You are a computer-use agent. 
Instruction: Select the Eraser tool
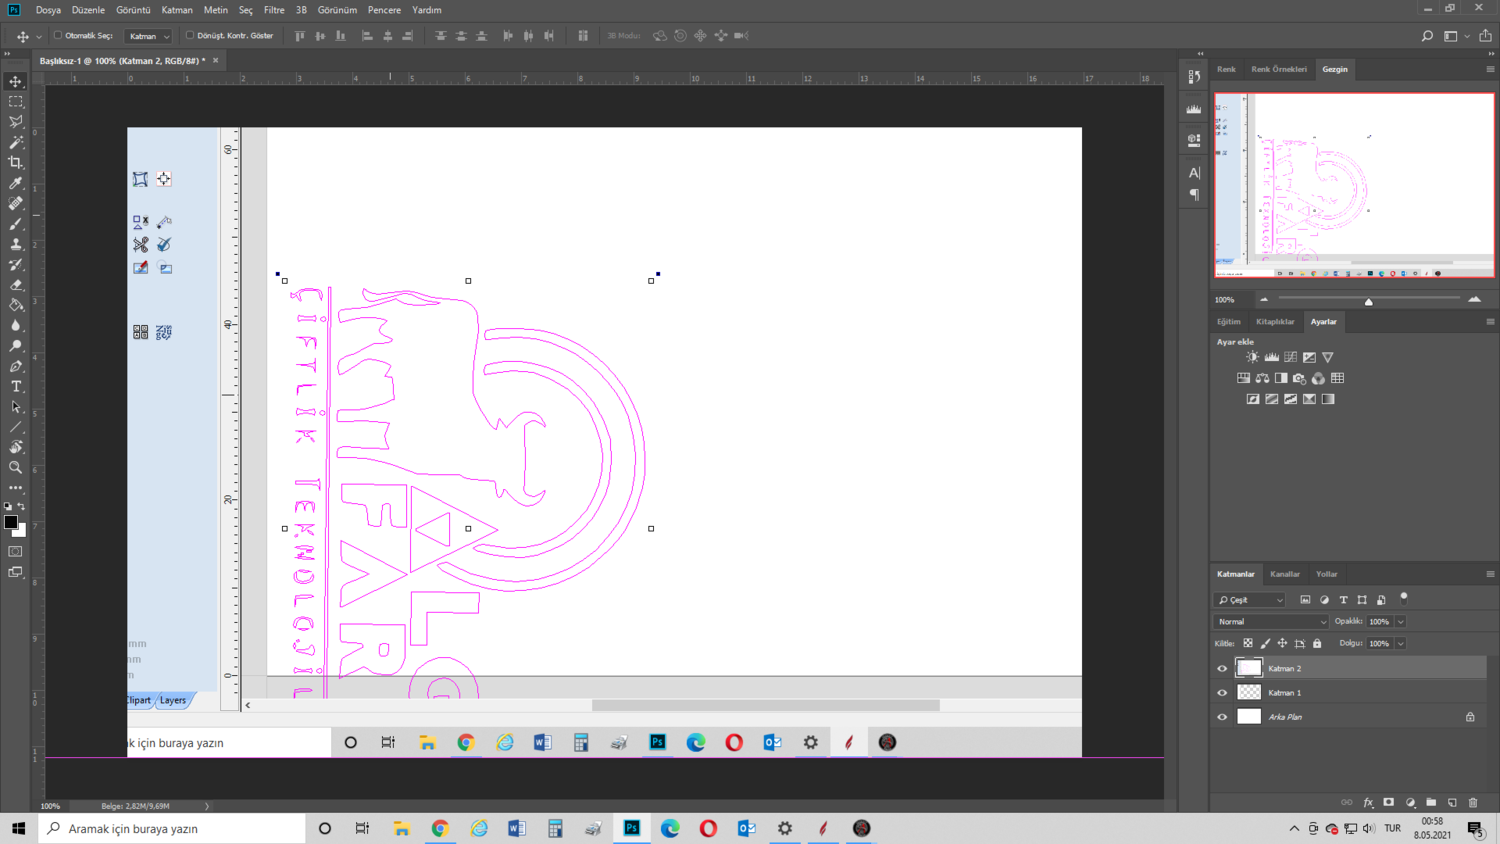tap(16, 285)
